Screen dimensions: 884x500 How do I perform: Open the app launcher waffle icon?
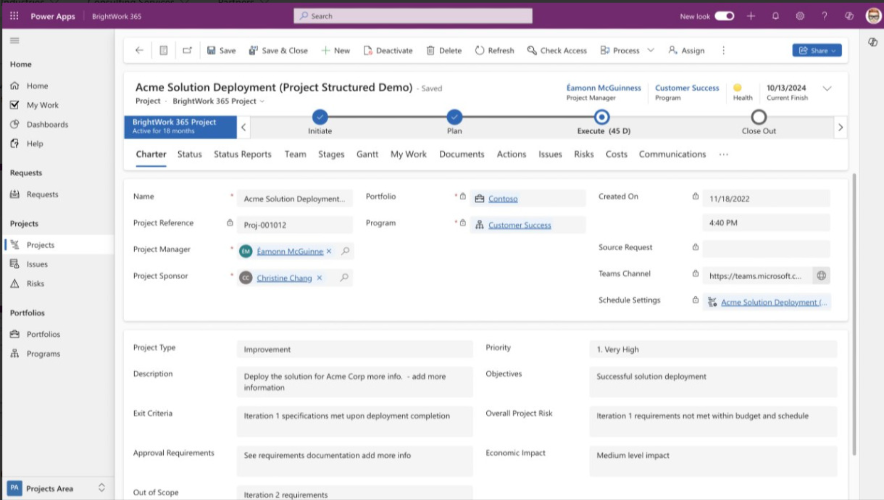pos(14,16)
